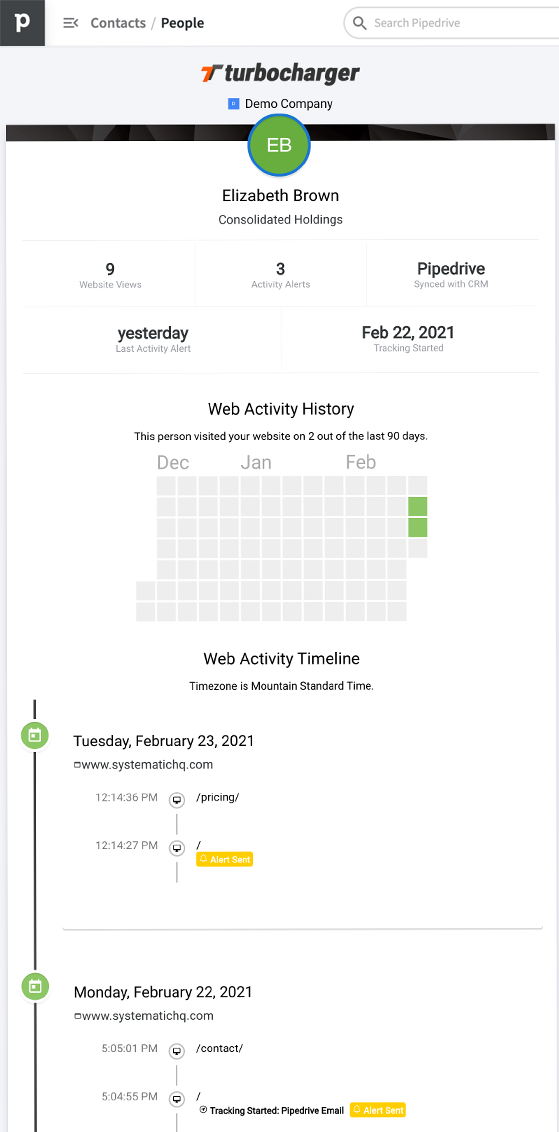Click the Demo Company blue icon
The height and width of the screenshot is (1132, 559).
[233, 104]
